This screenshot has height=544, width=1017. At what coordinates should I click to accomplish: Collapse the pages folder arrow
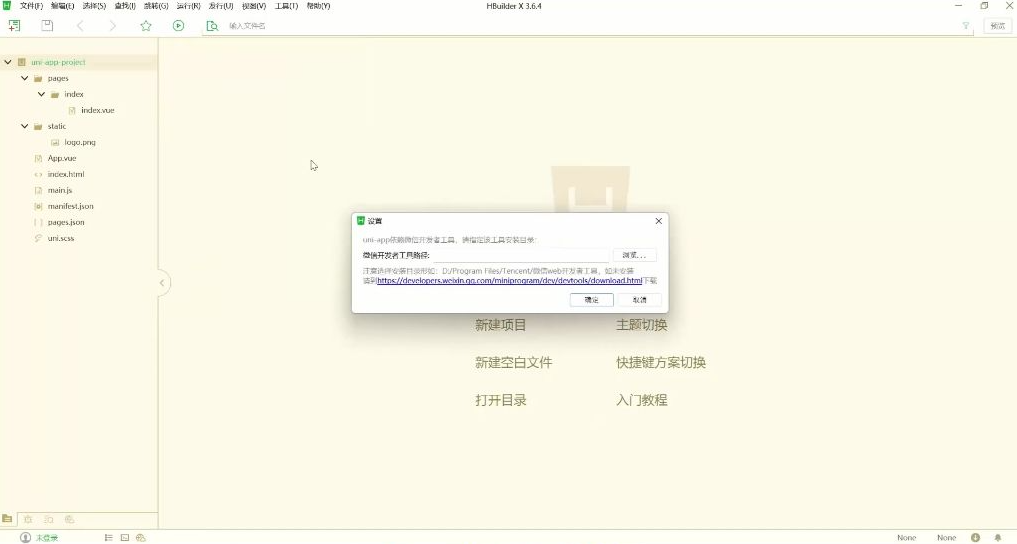(x=25, y=78)
